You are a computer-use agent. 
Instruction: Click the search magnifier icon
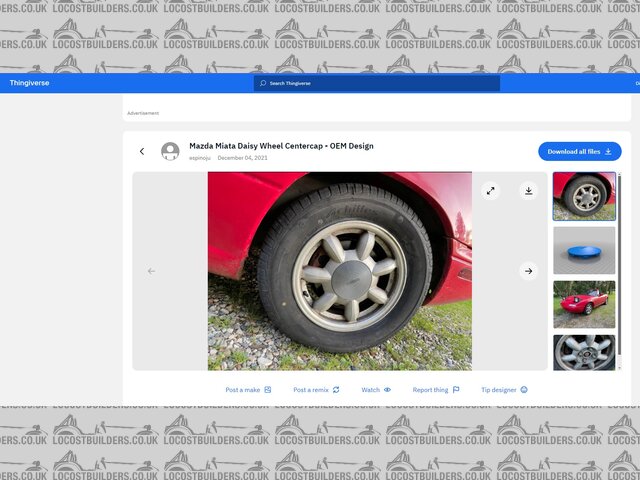pos(262,83)
